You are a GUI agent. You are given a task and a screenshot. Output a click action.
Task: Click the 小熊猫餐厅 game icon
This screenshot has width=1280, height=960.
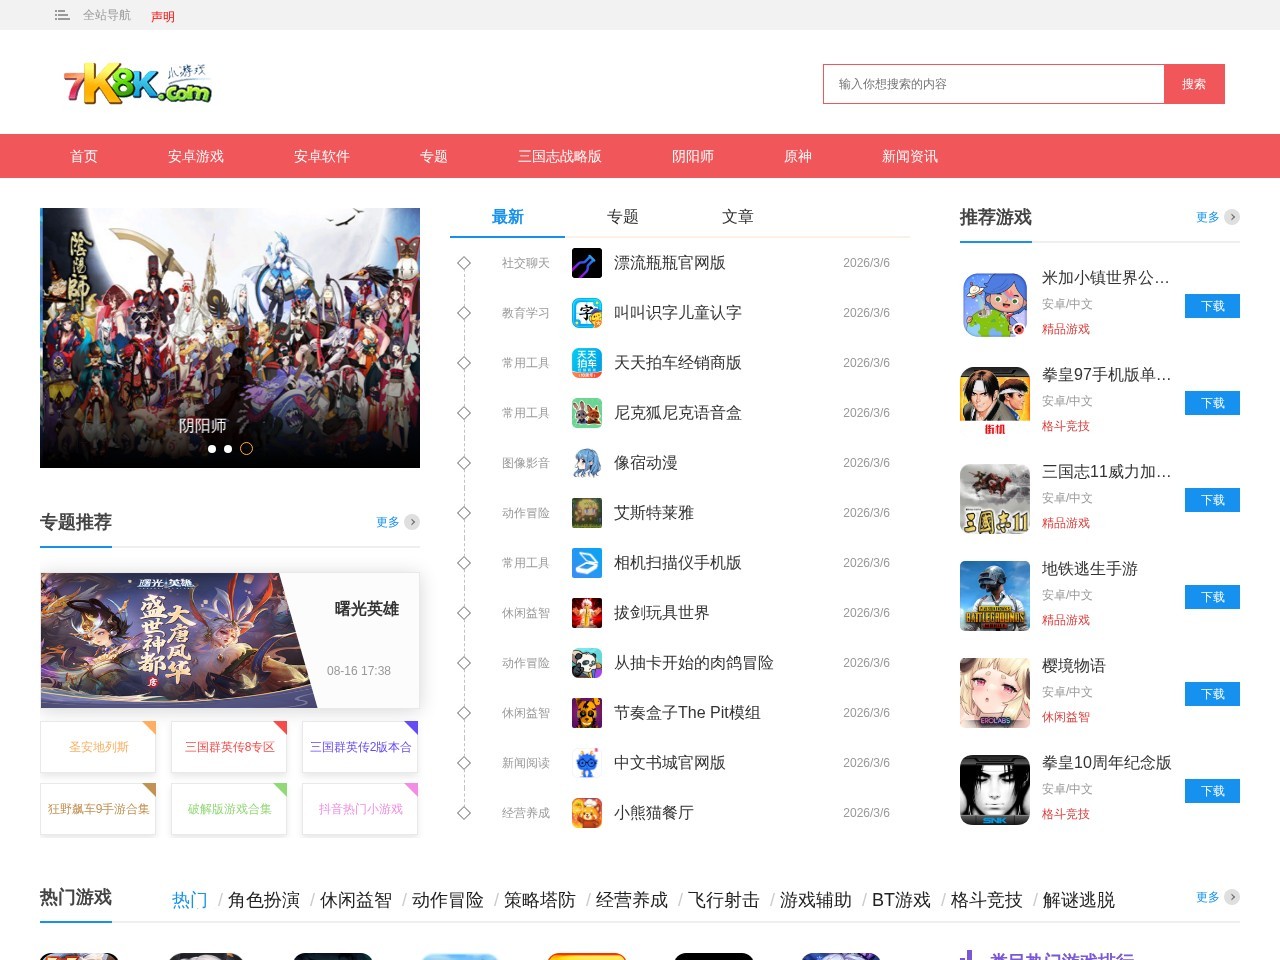[x=586, y=812]
